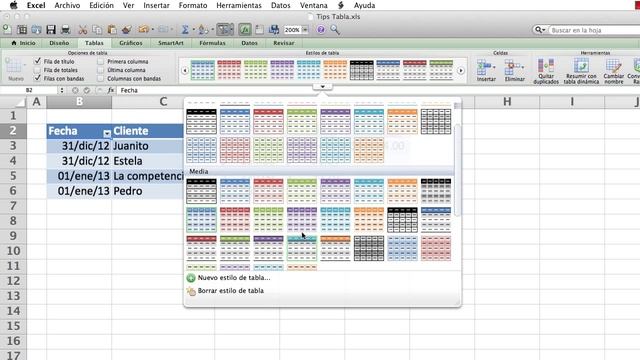The image size is (640, 360).
Task: Click the magnifier icon beside Help
Action: pos(335,29)
